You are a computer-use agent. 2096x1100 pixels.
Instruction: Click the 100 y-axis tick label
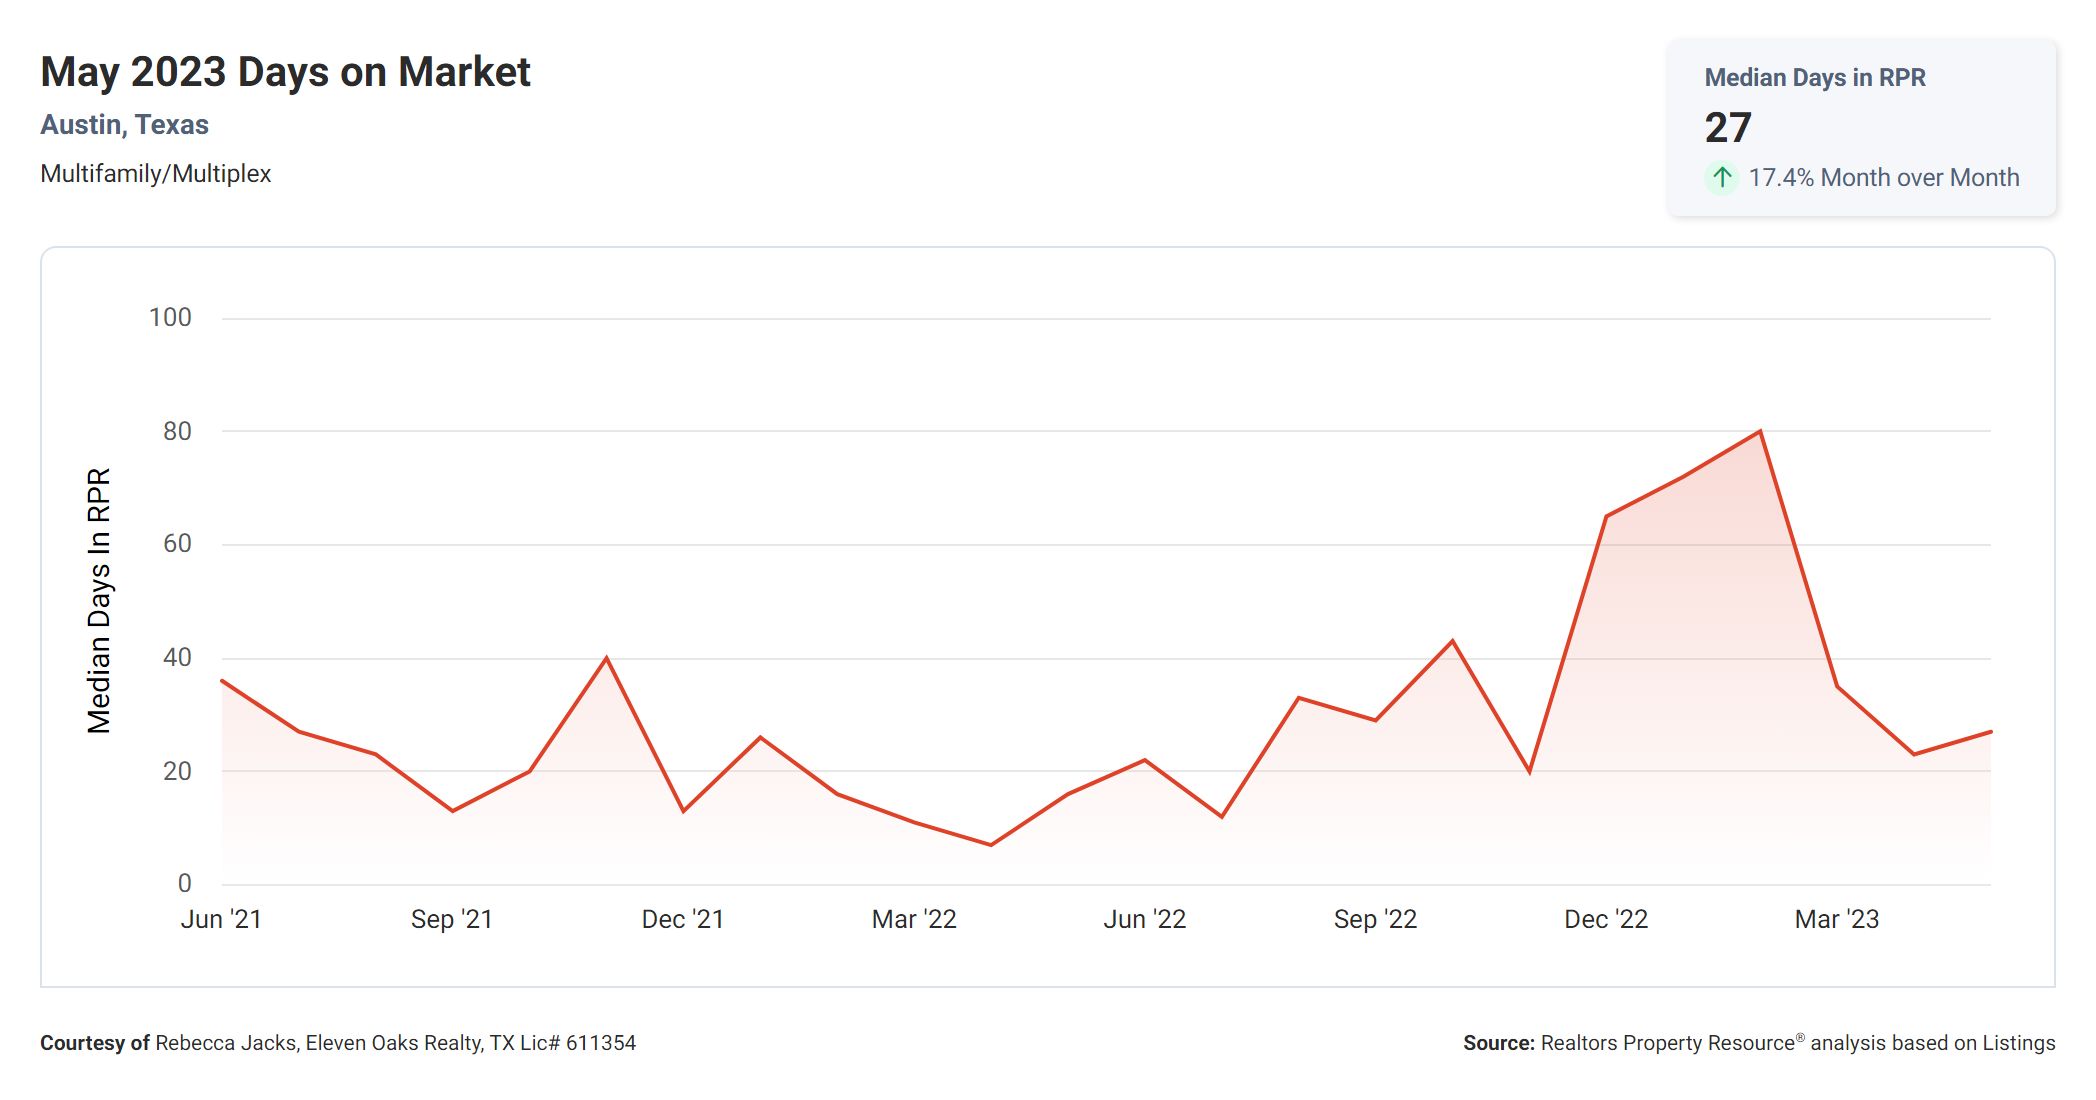(170, 318)
